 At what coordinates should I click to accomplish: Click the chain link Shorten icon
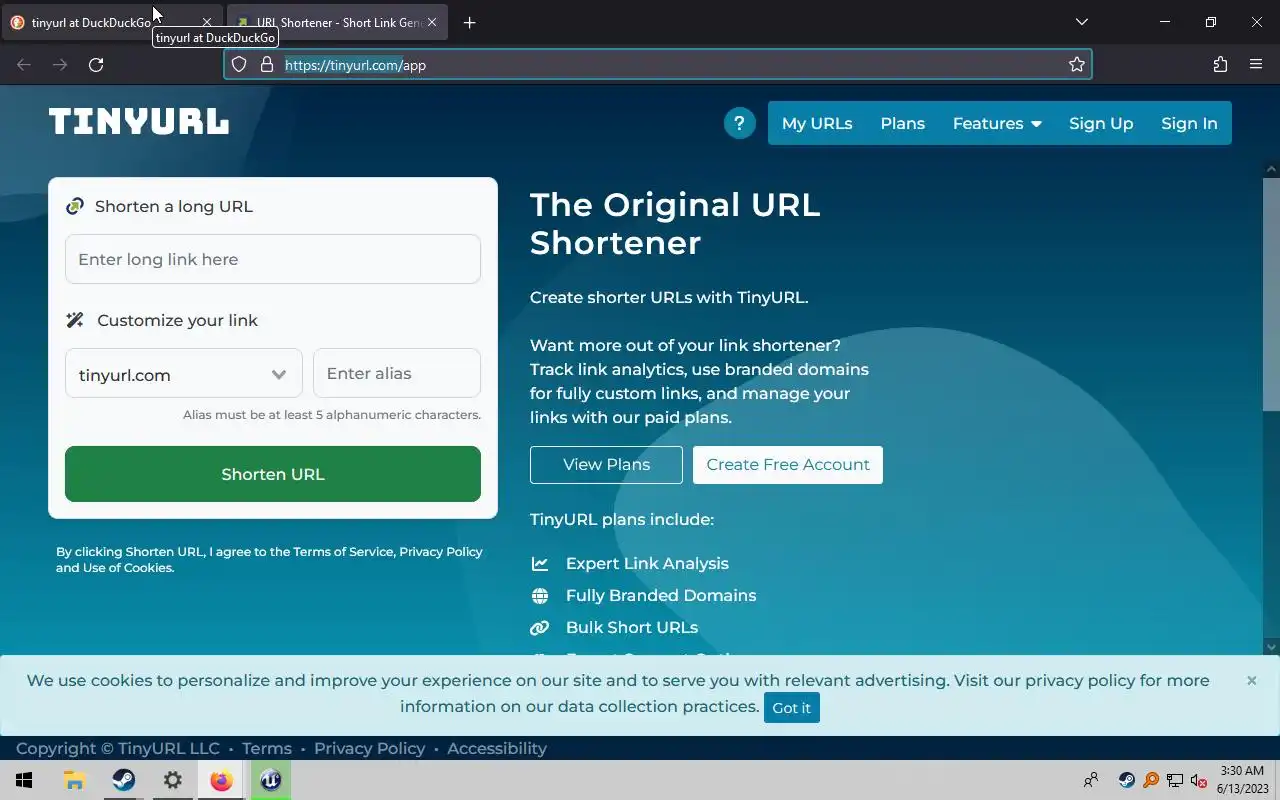coord(75,206)
